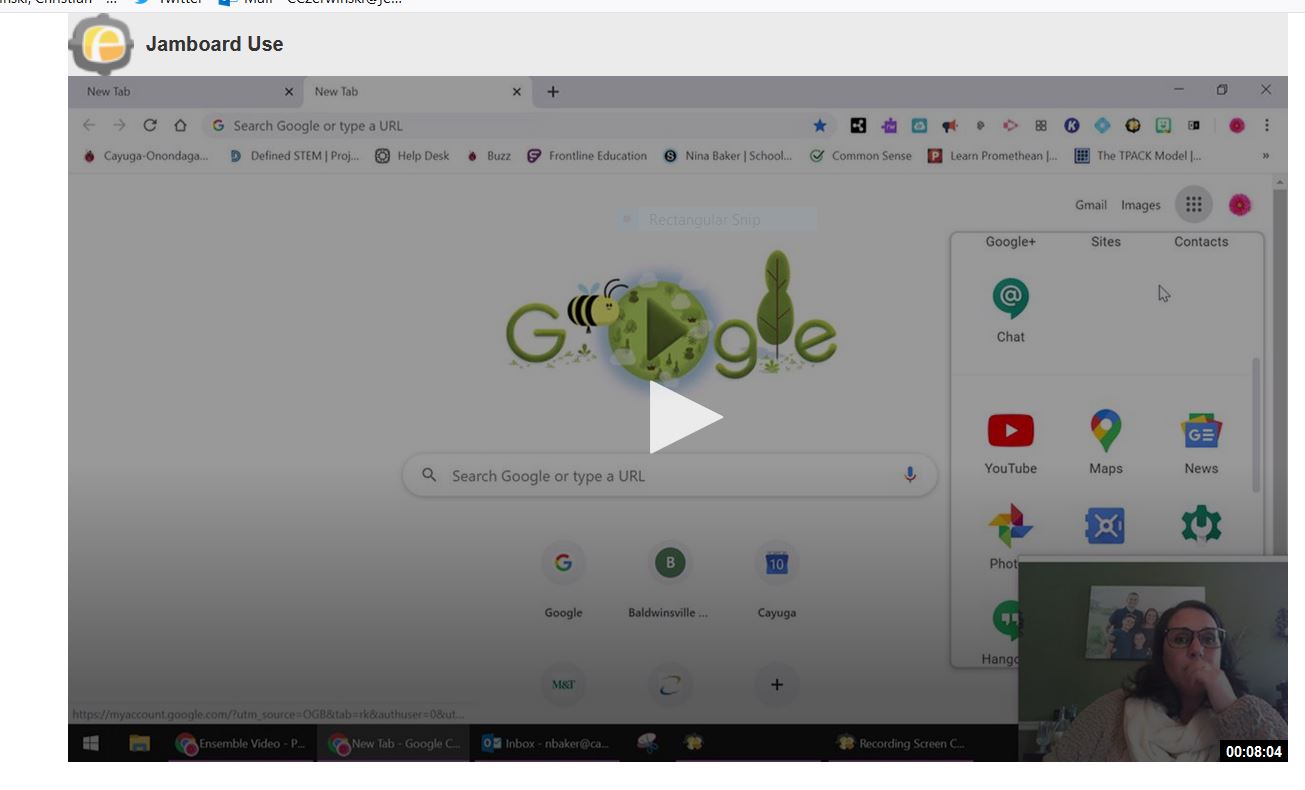The width and height of the screenshot is (1305, 790).
Task: Open the Buzz bookmark
Action: pos(488,156)
